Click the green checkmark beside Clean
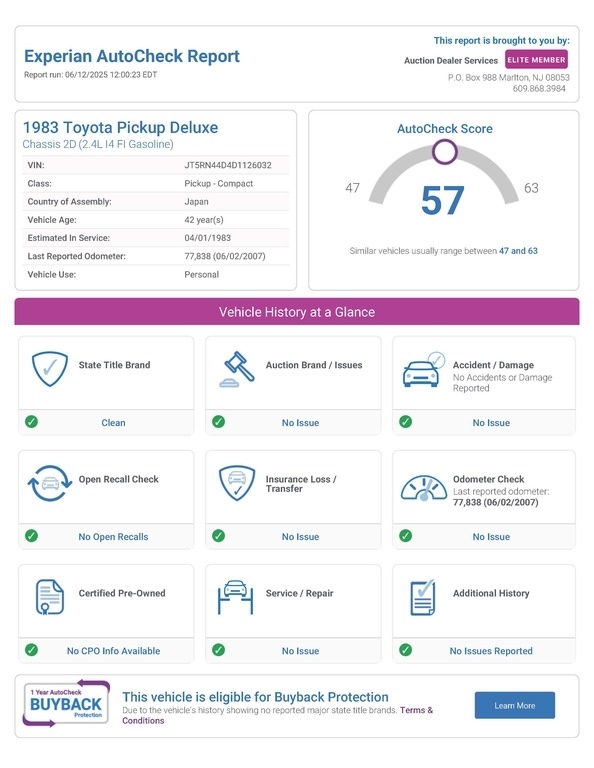594x768 pixels. (31, 422)
